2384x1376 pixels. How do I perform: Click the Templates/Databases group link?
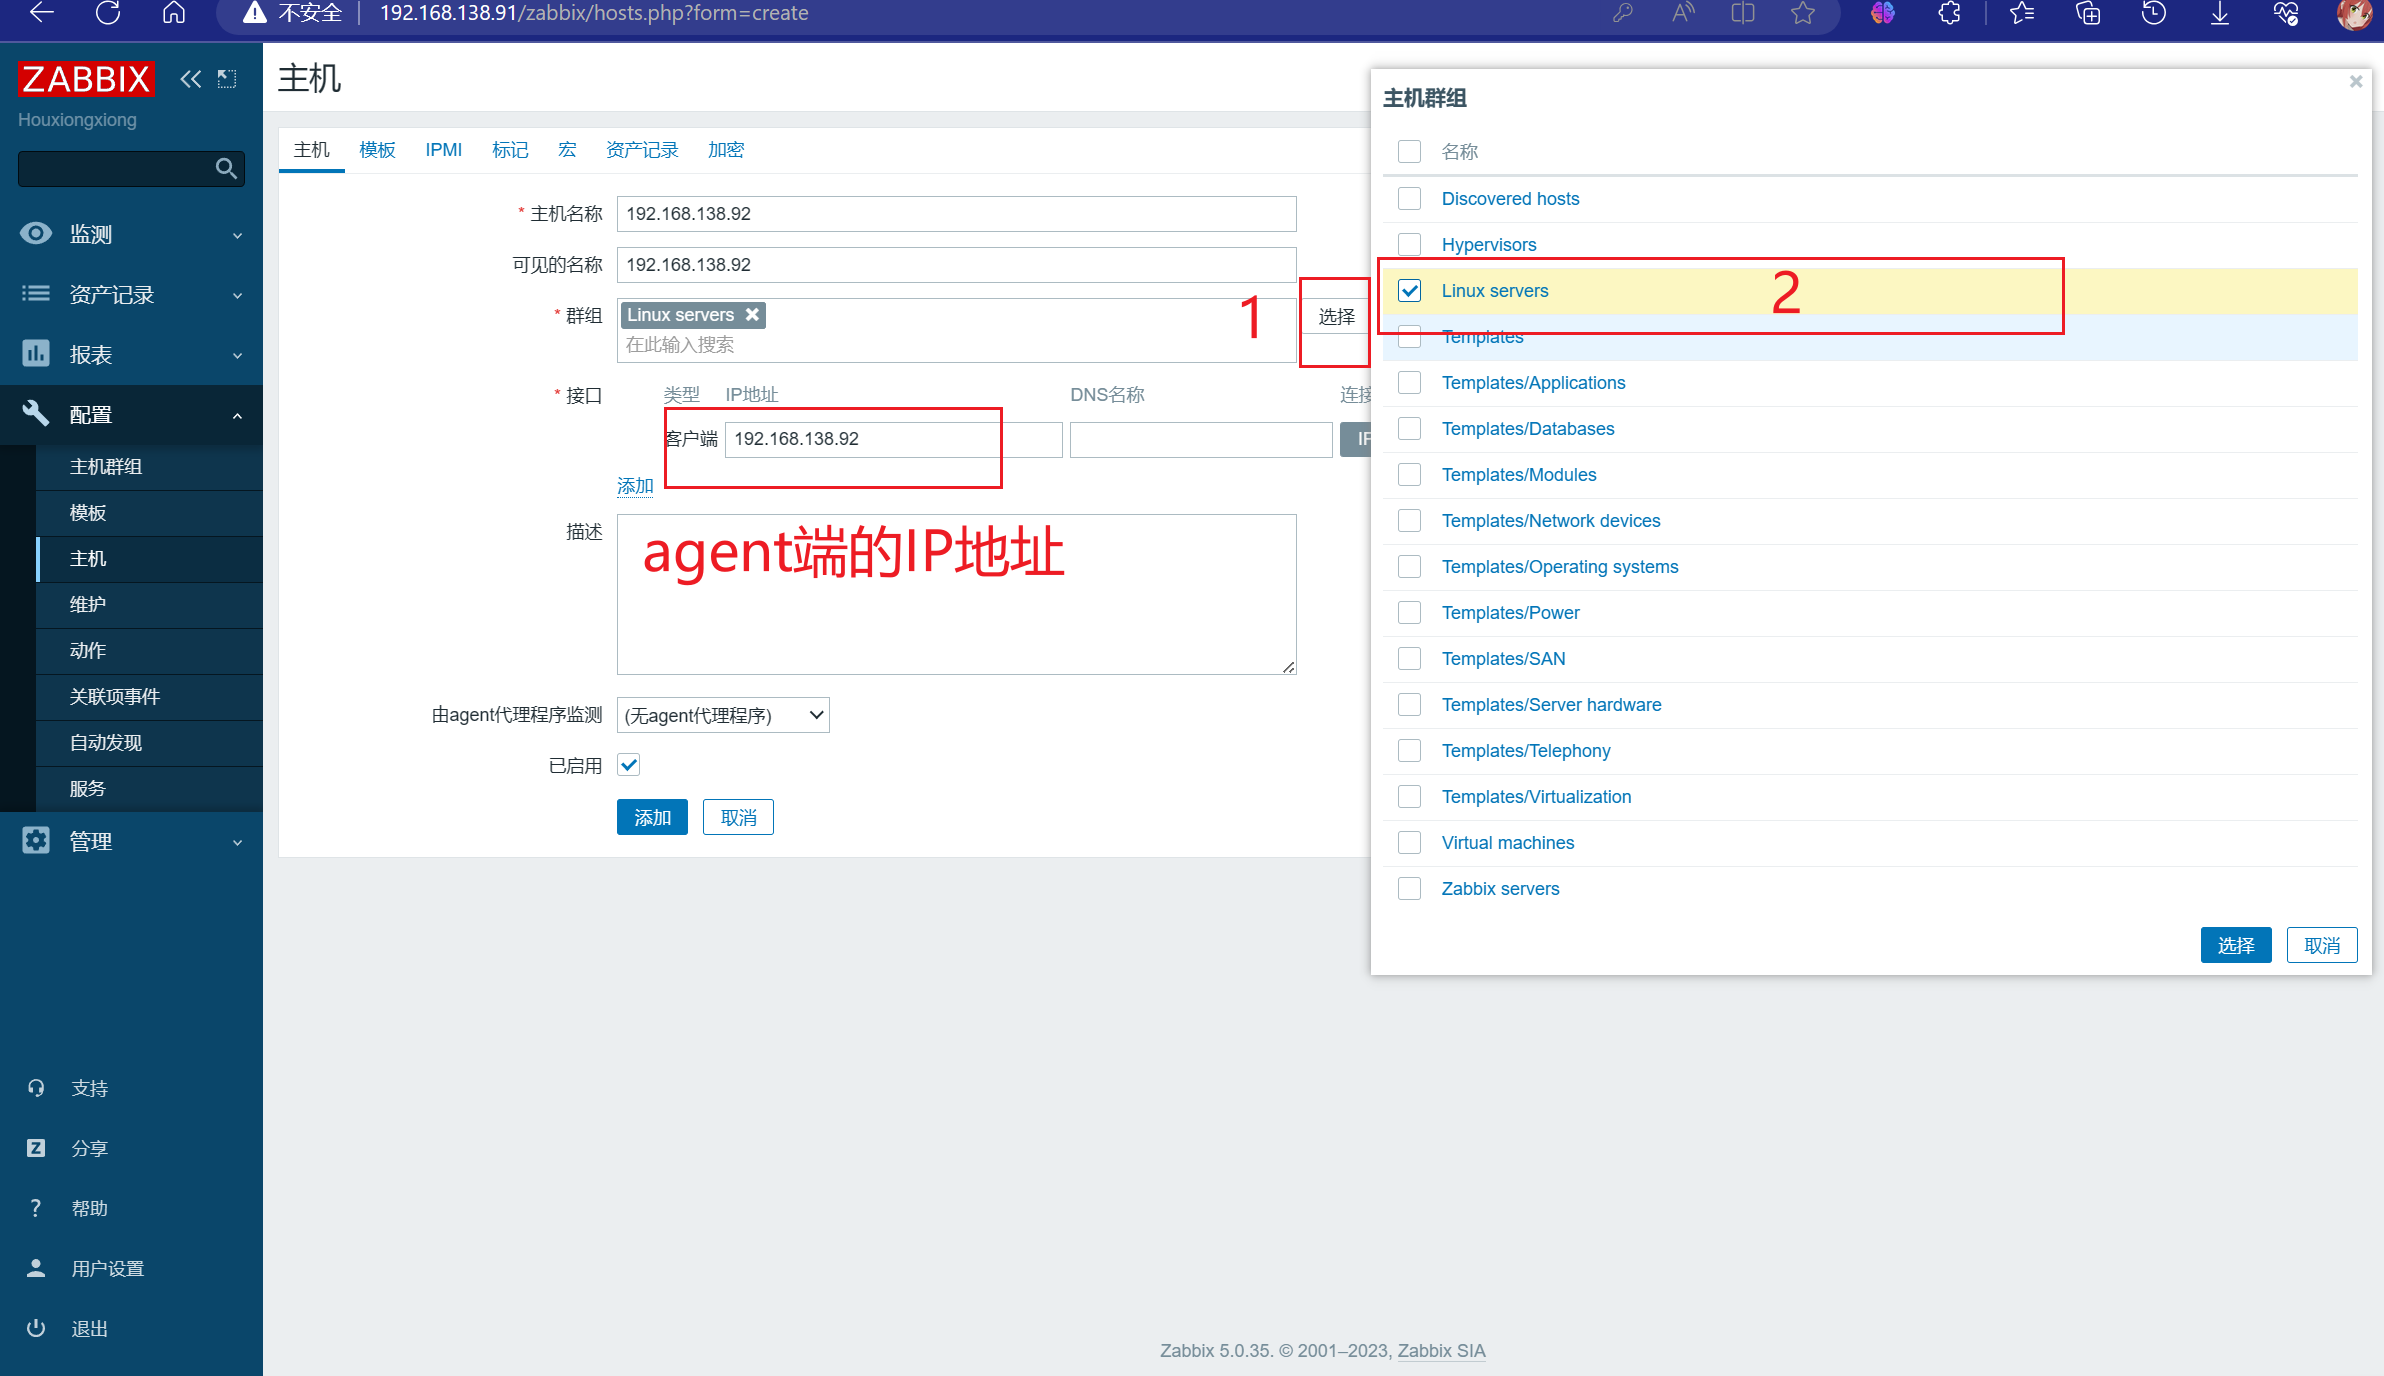click(1527, 429)
